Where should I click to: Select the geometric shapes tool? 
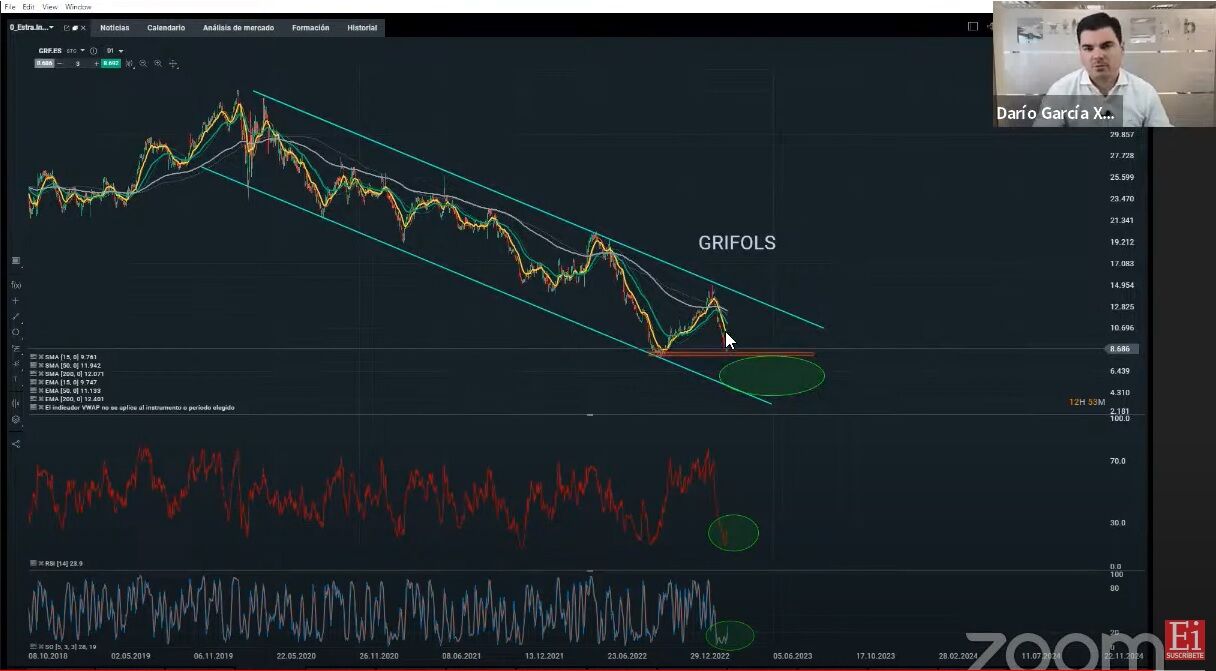point(15,332)
